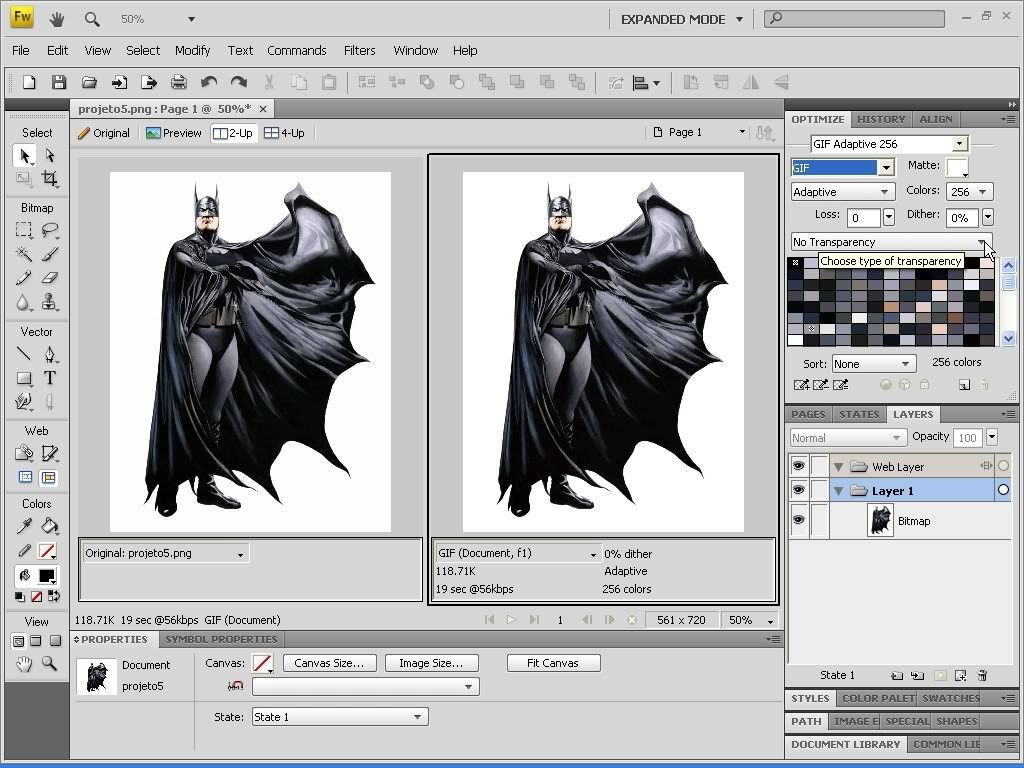The width and height of the screenshot is (1024, 768).
Task: Select the Slice tool
Action: pyautogui.click(x=50, y=453)
